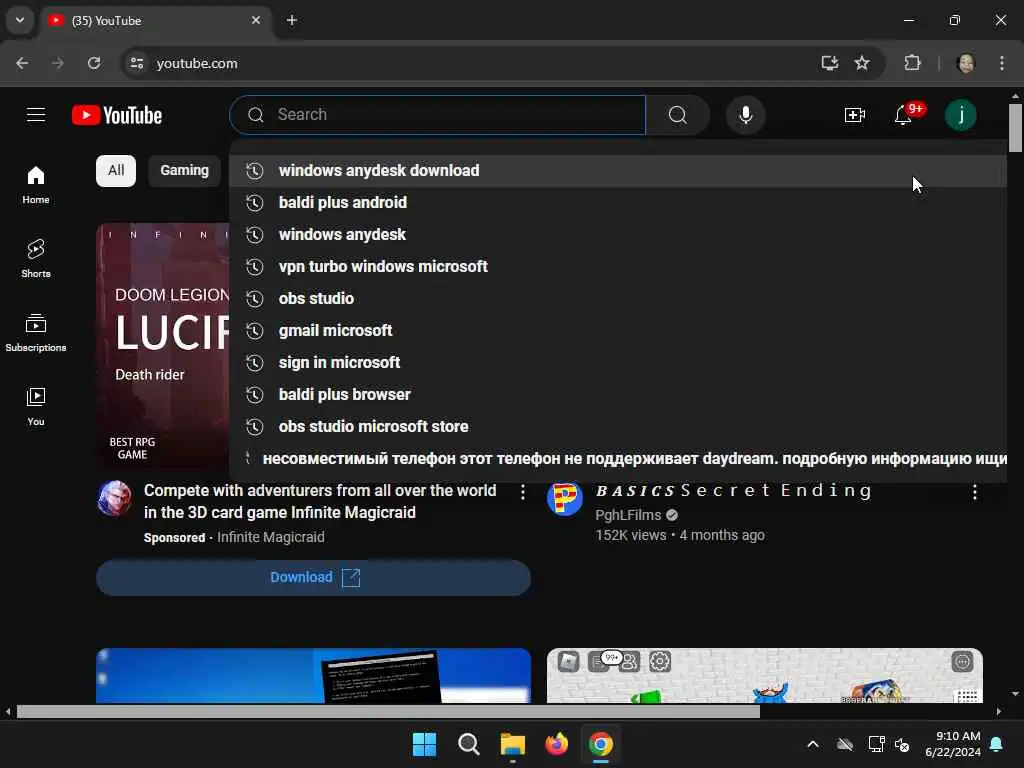Bookmark this page with the star

coord(862,63)
